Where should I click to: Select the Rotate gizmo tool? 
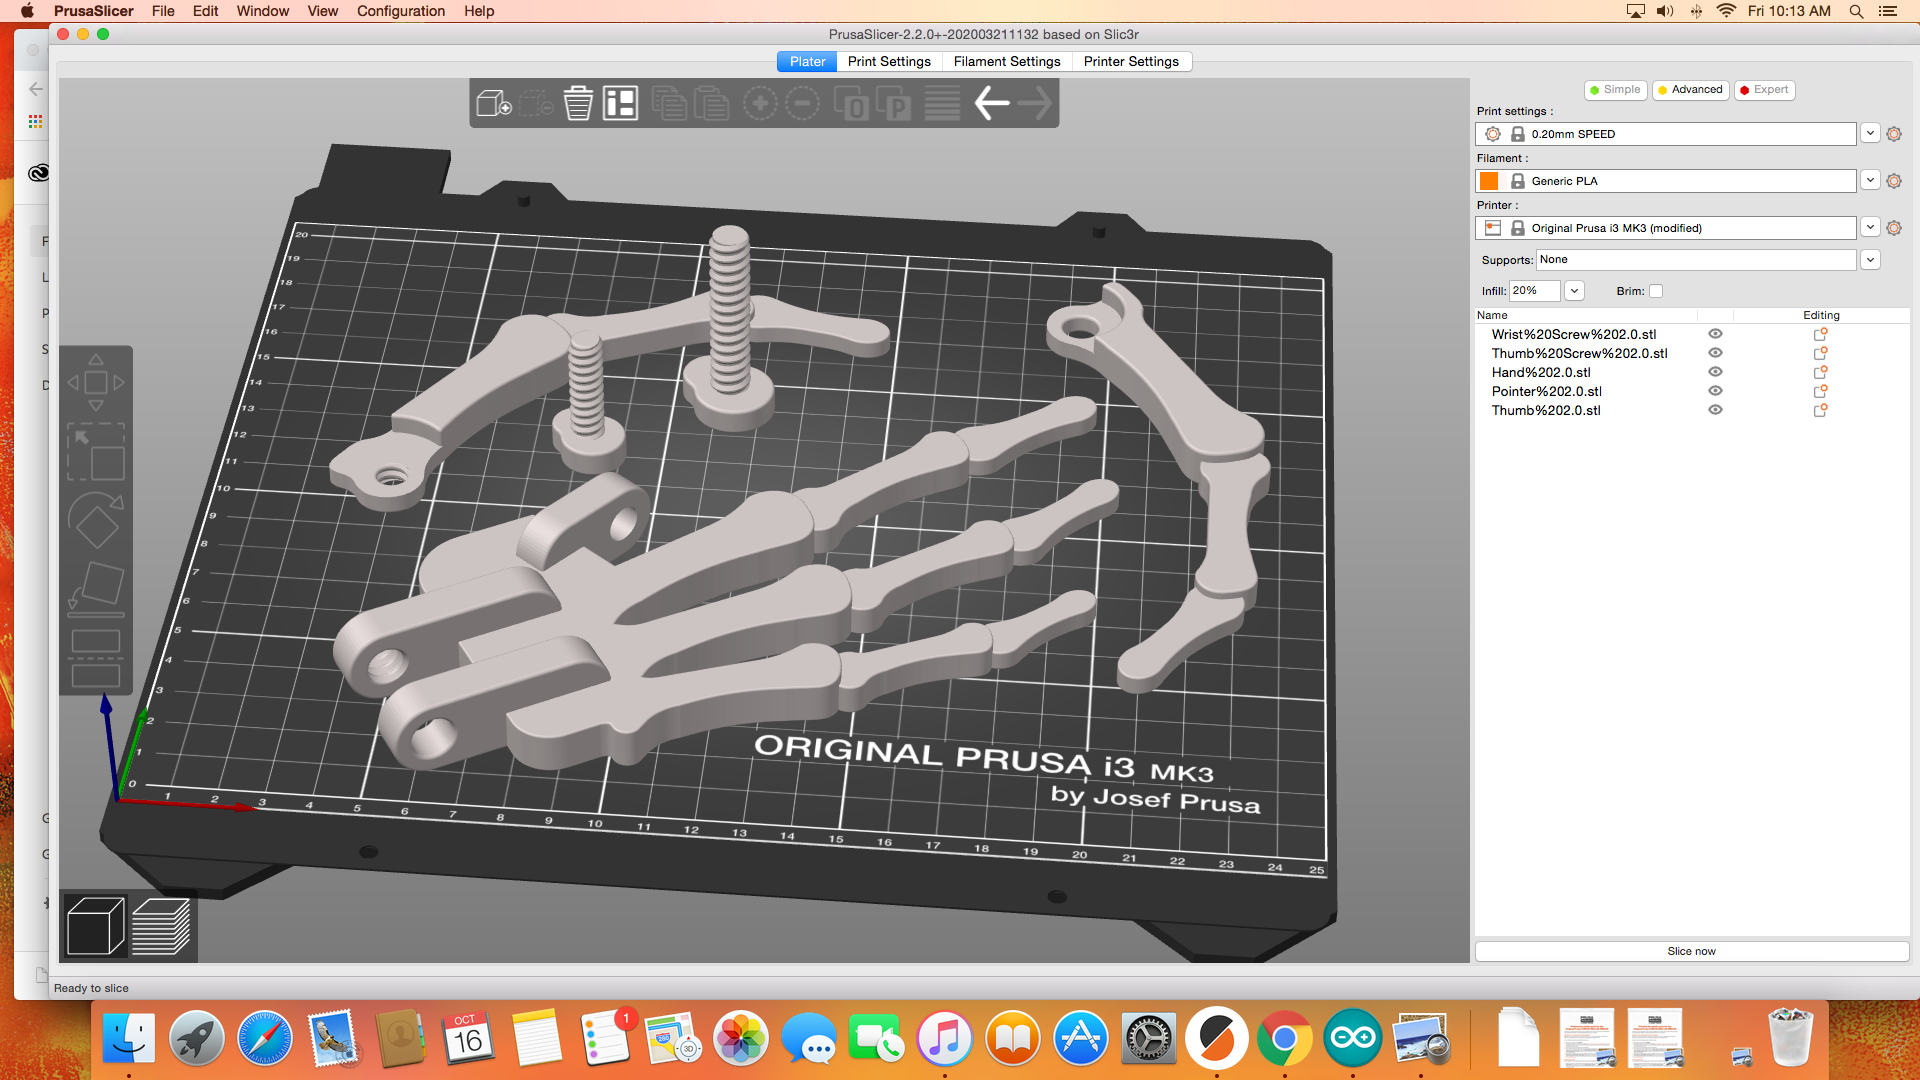[x=96, y=520]
